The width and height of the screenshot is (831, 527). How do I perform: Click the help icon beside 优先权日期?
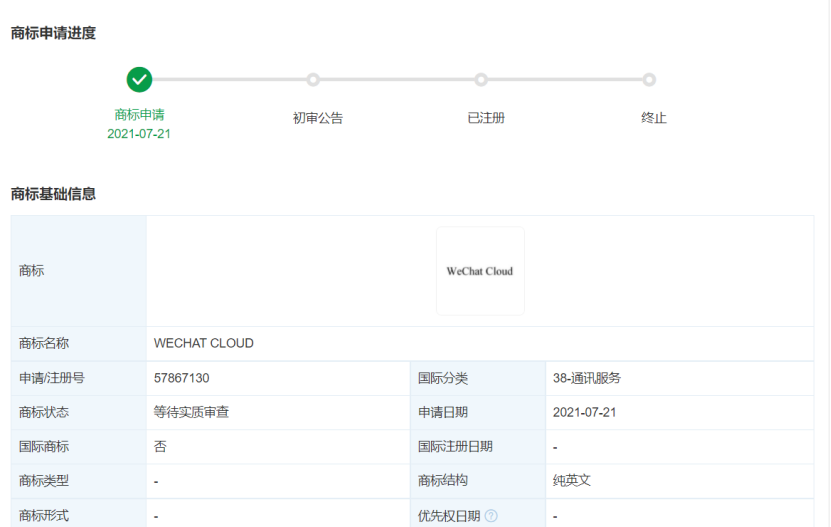pyautogui.click(x=491, y=515)
